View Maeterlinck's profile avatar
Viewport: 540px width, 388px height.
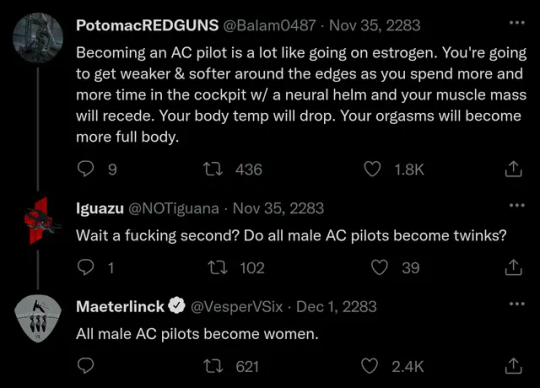[x=38, y=318]
